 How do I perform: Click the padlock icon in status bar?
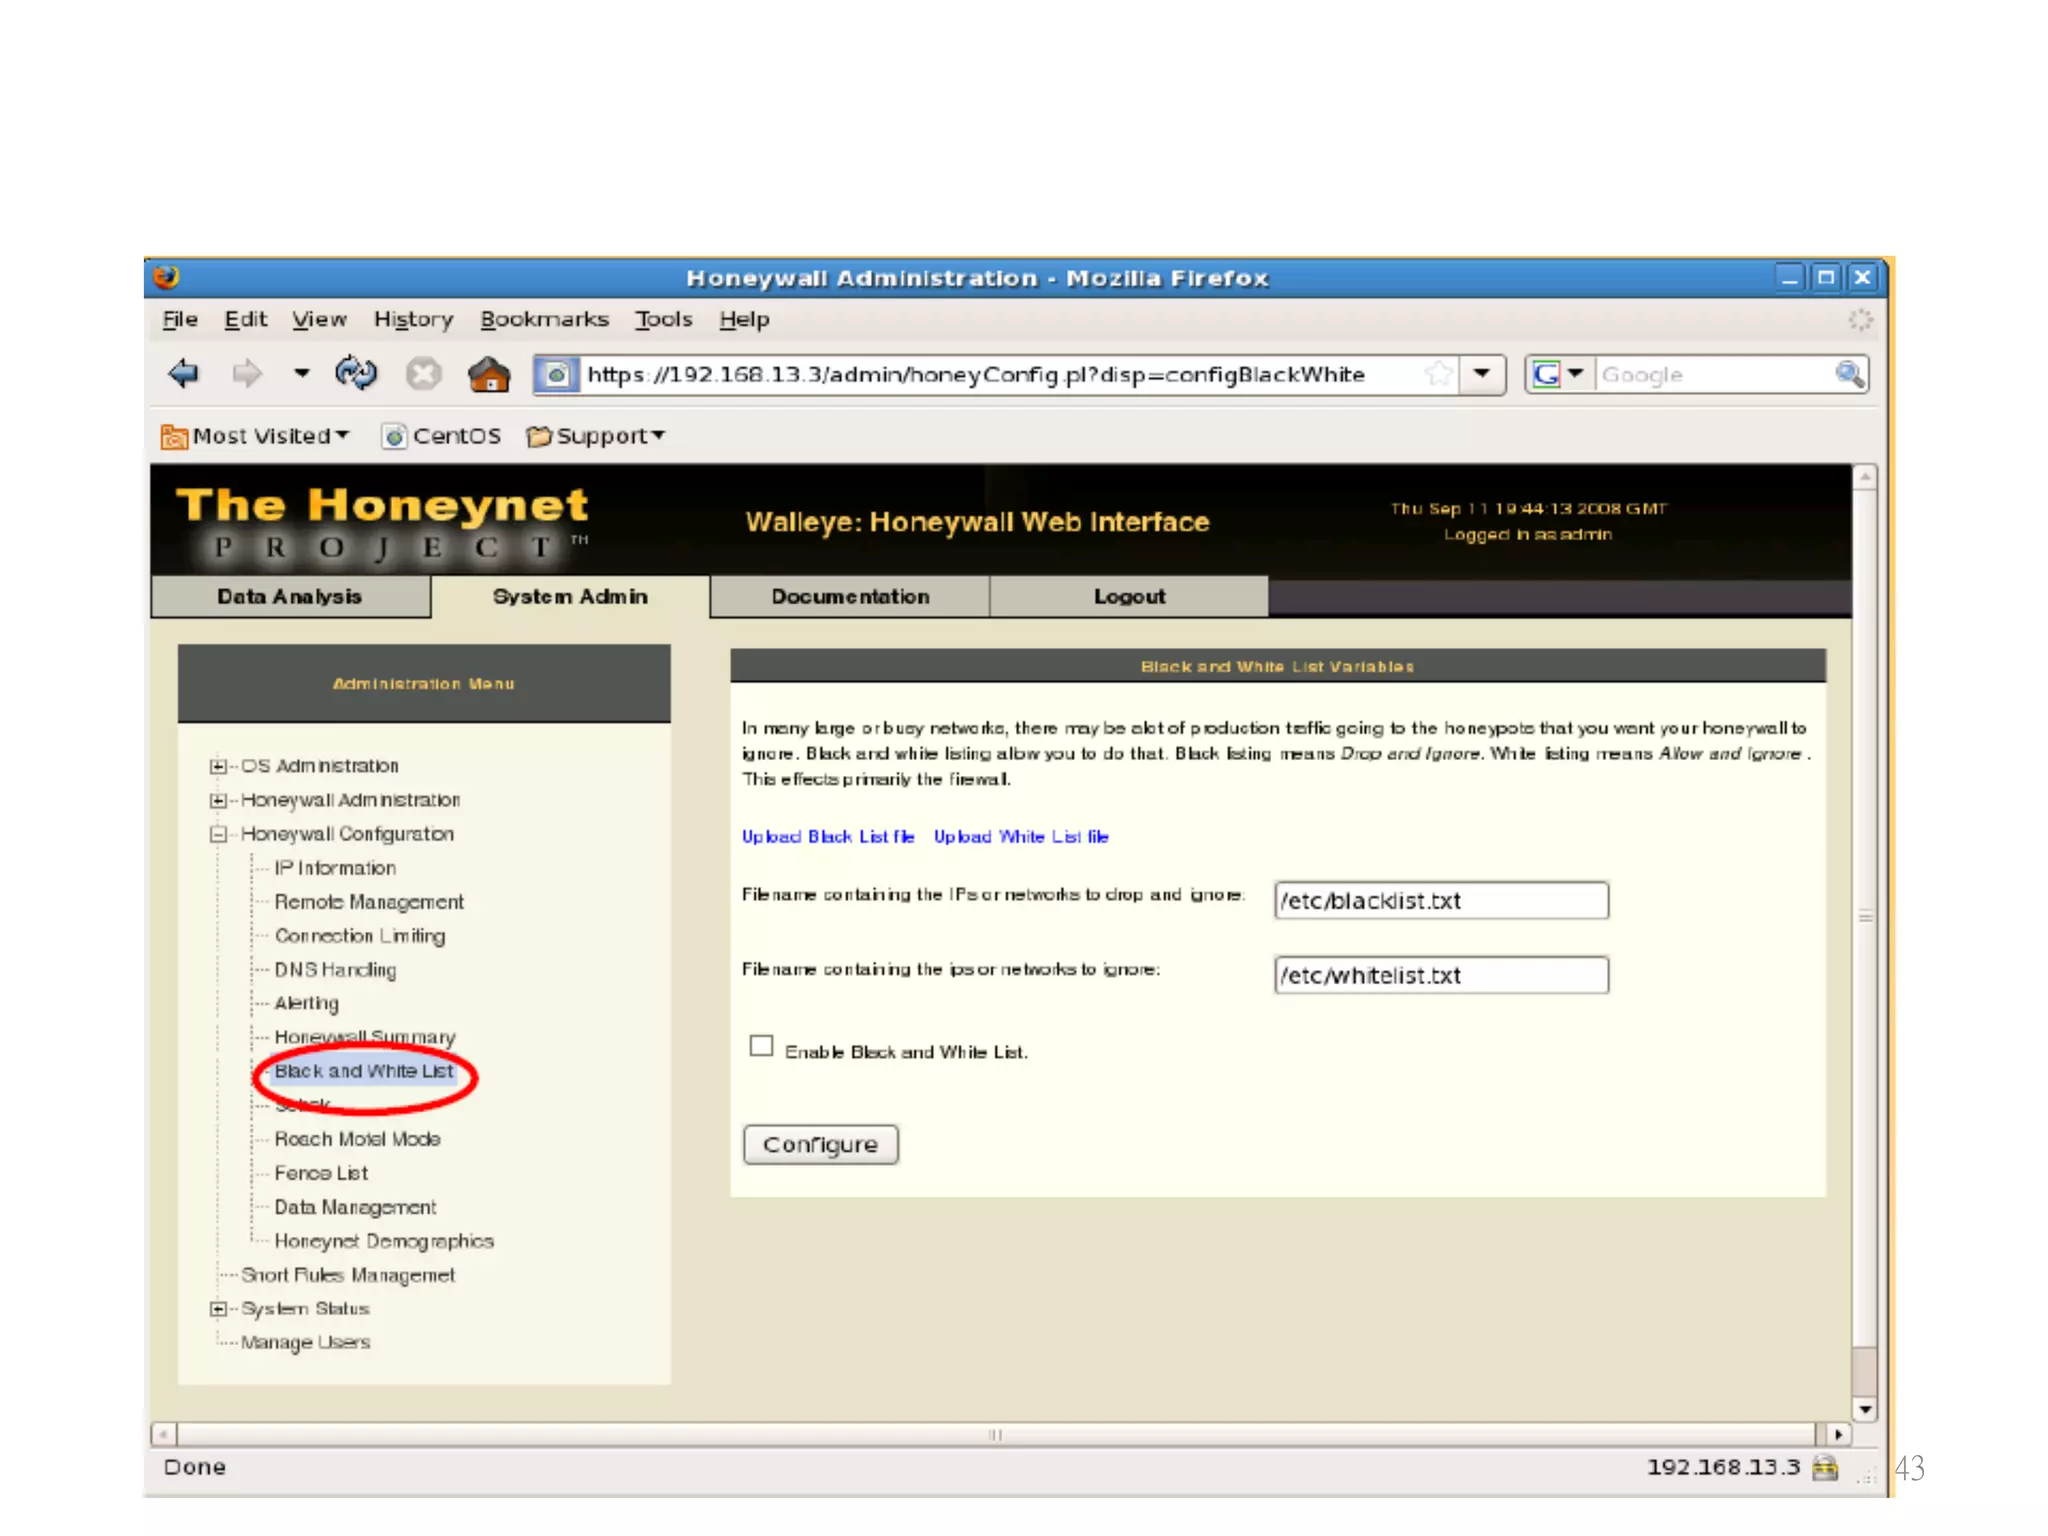[1825, 1467]
